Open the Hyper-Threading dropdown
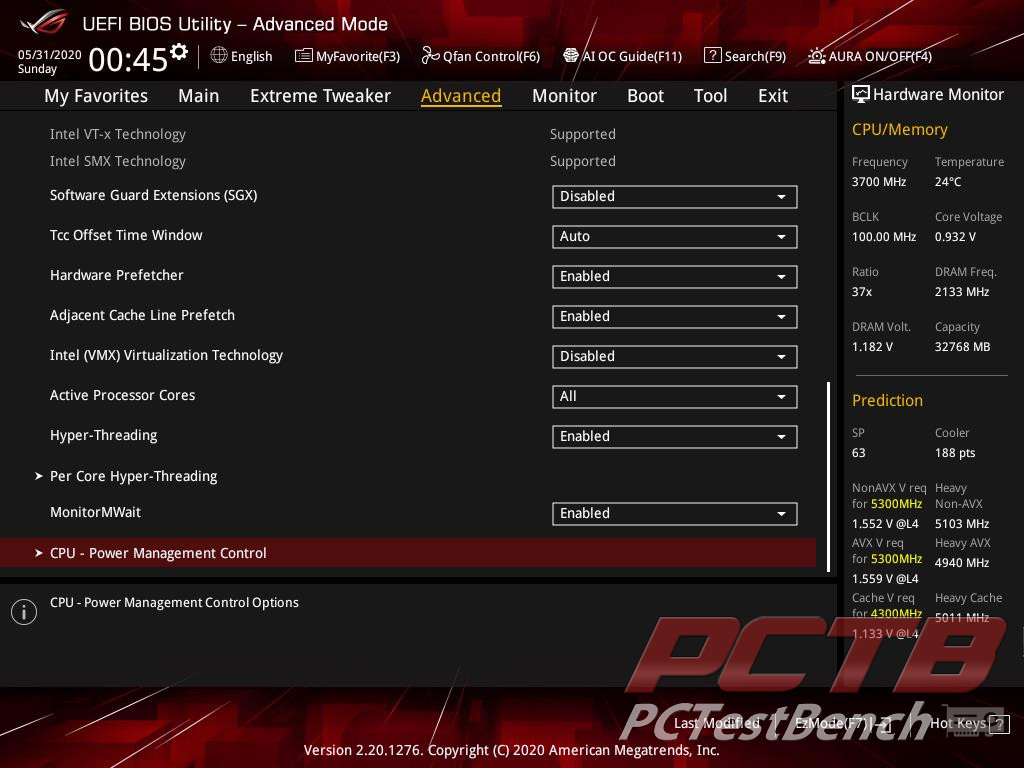 click(675, 436)
